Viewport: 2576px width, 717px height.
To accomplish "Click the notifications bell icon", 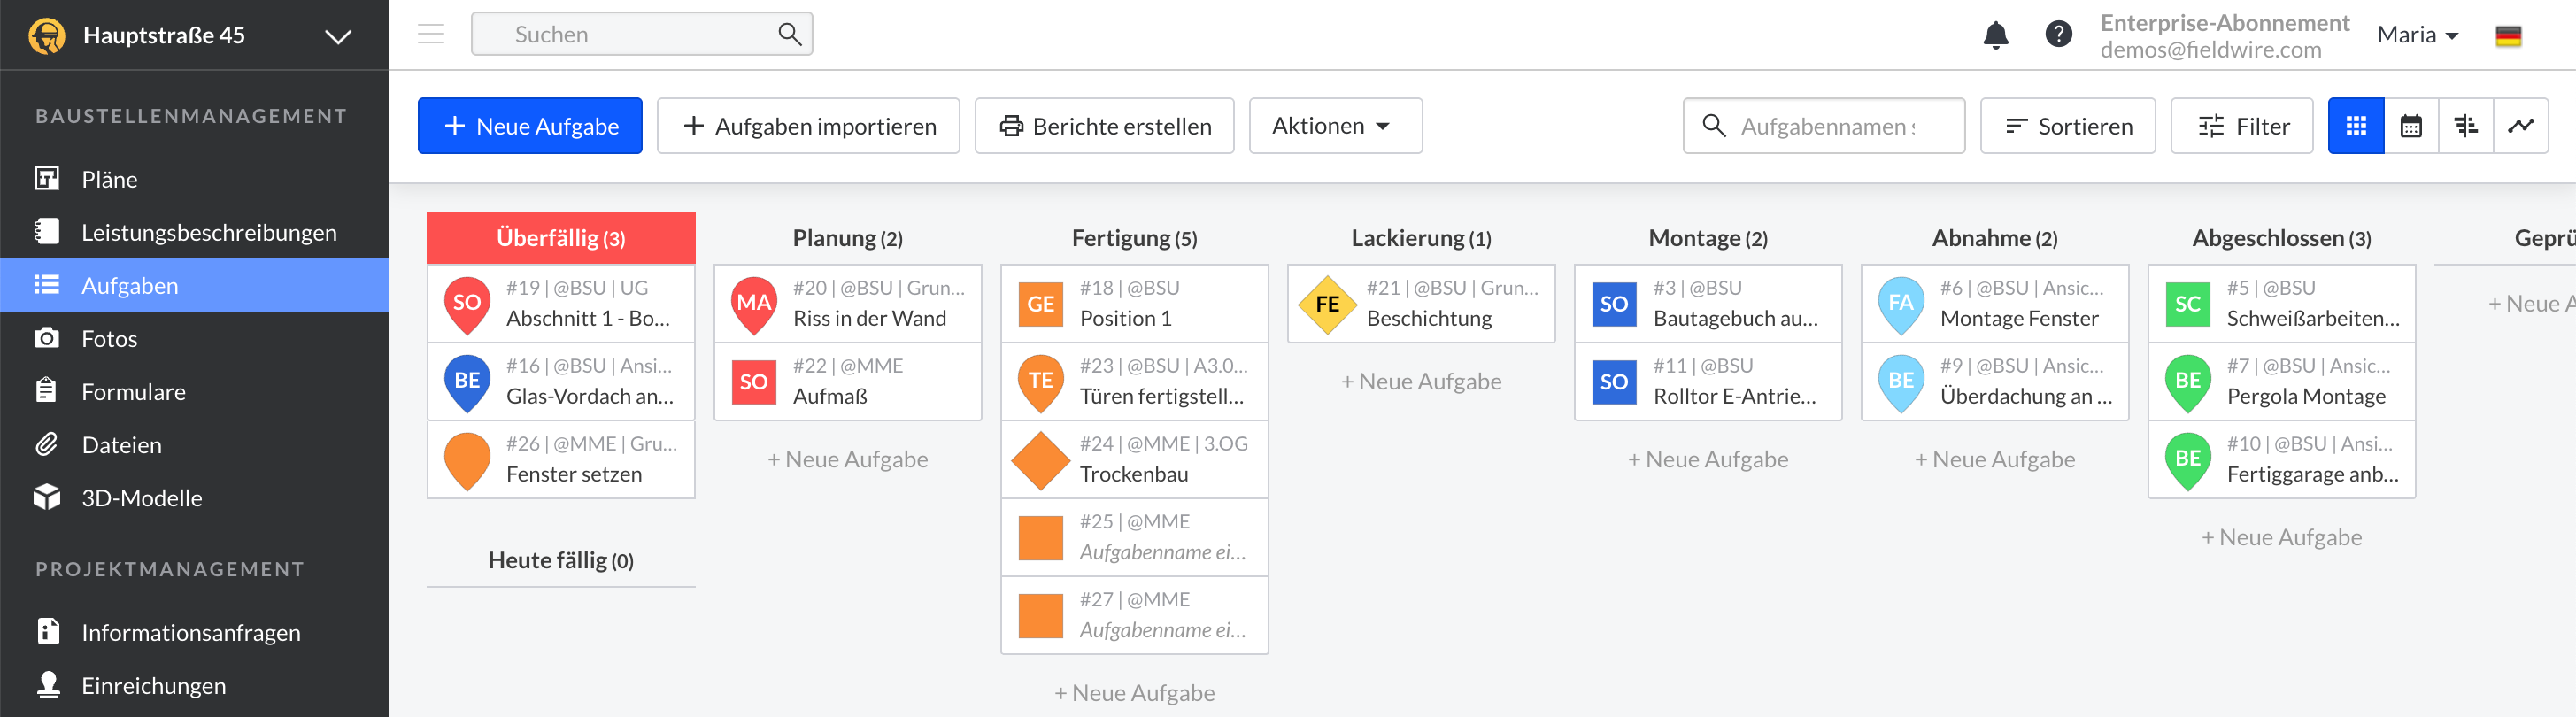I will (x=1995, y=35).
